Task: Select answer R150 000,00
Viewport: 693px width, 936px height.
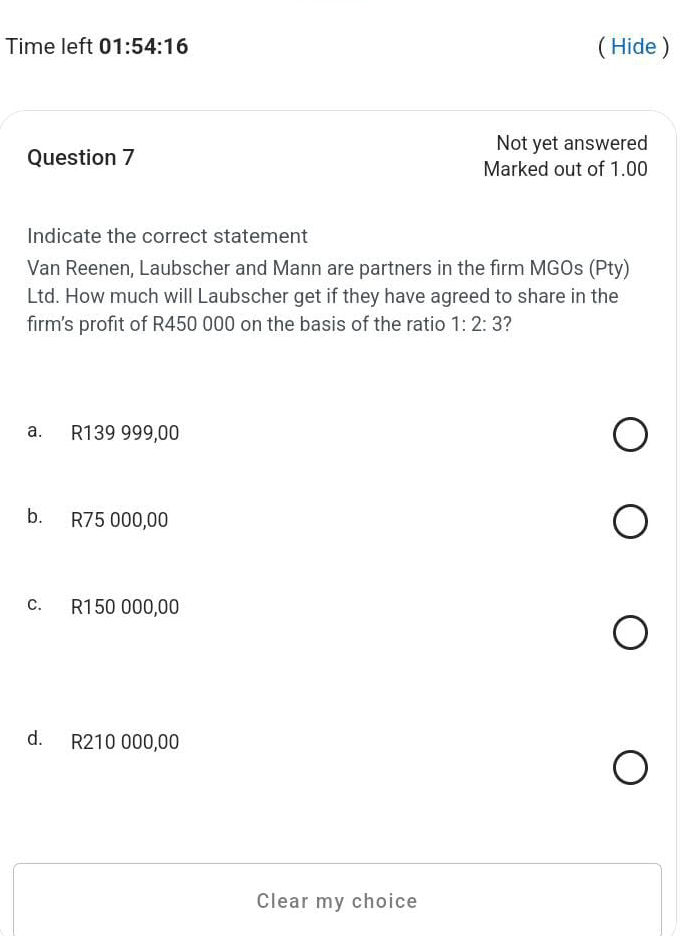Action: tap(124, 607)
